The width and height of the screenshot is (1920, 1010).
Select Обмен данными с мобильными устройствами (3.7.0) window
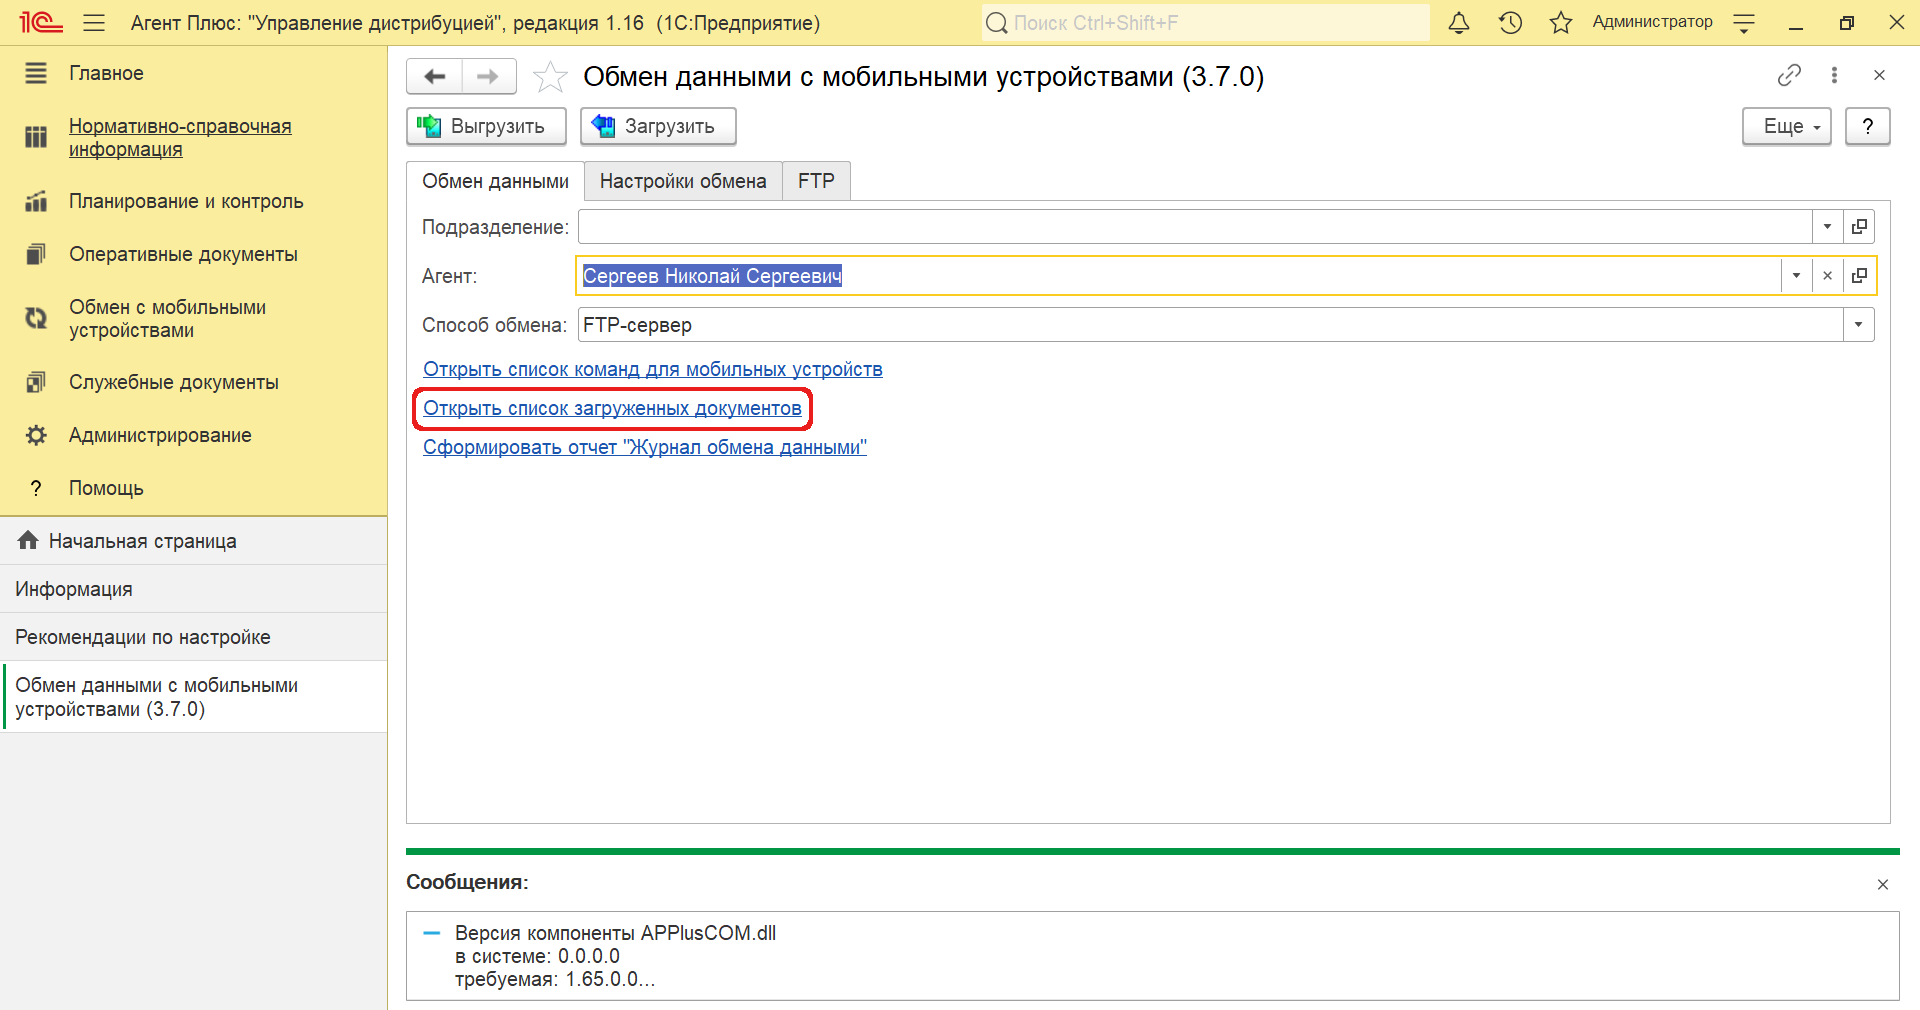[193, 697]
